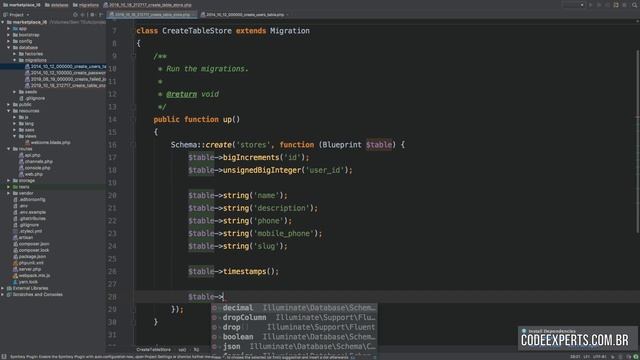Click the Project panel settings gear icon
This screenshot has width=640, height=360.
(93, 15)
